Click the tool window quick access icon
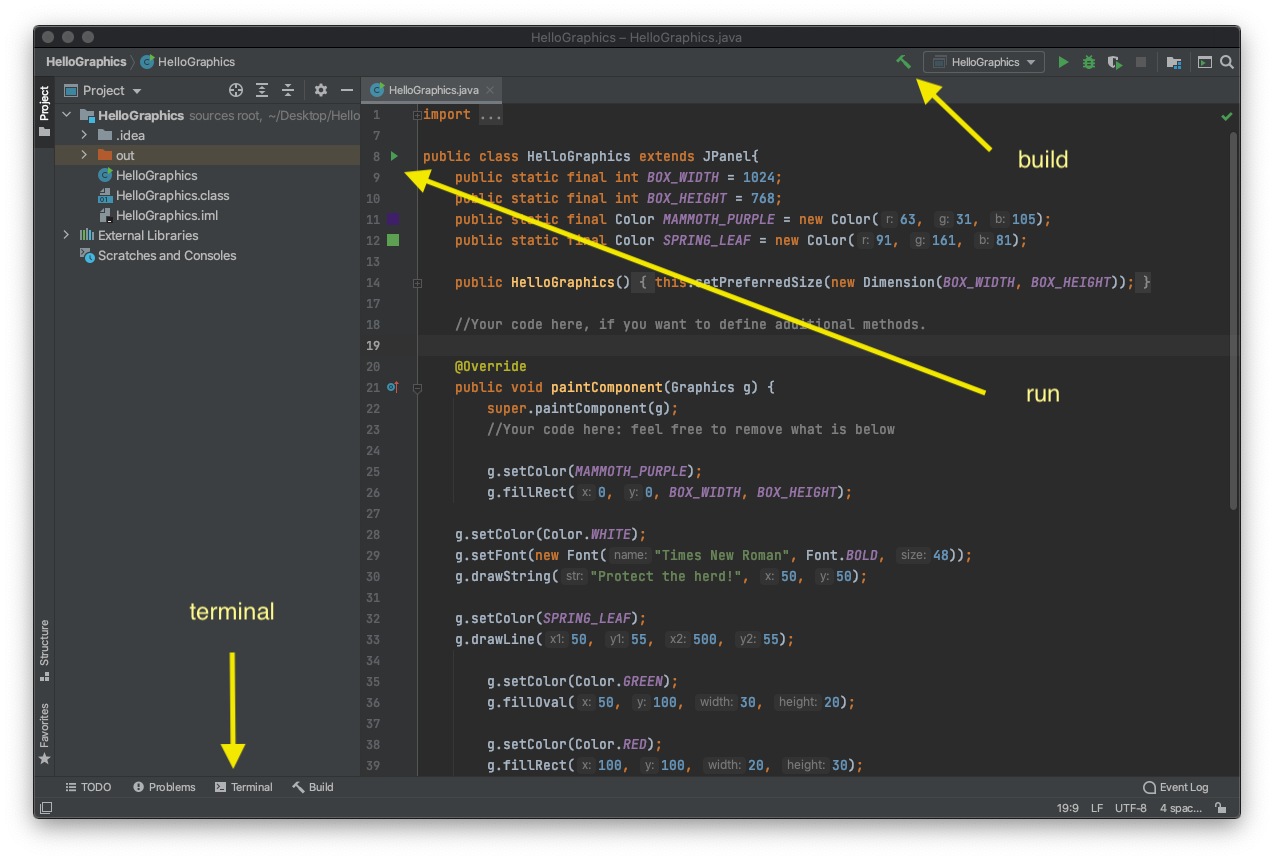Screen dimensions: 1274x860 click(x=46, y=808)
